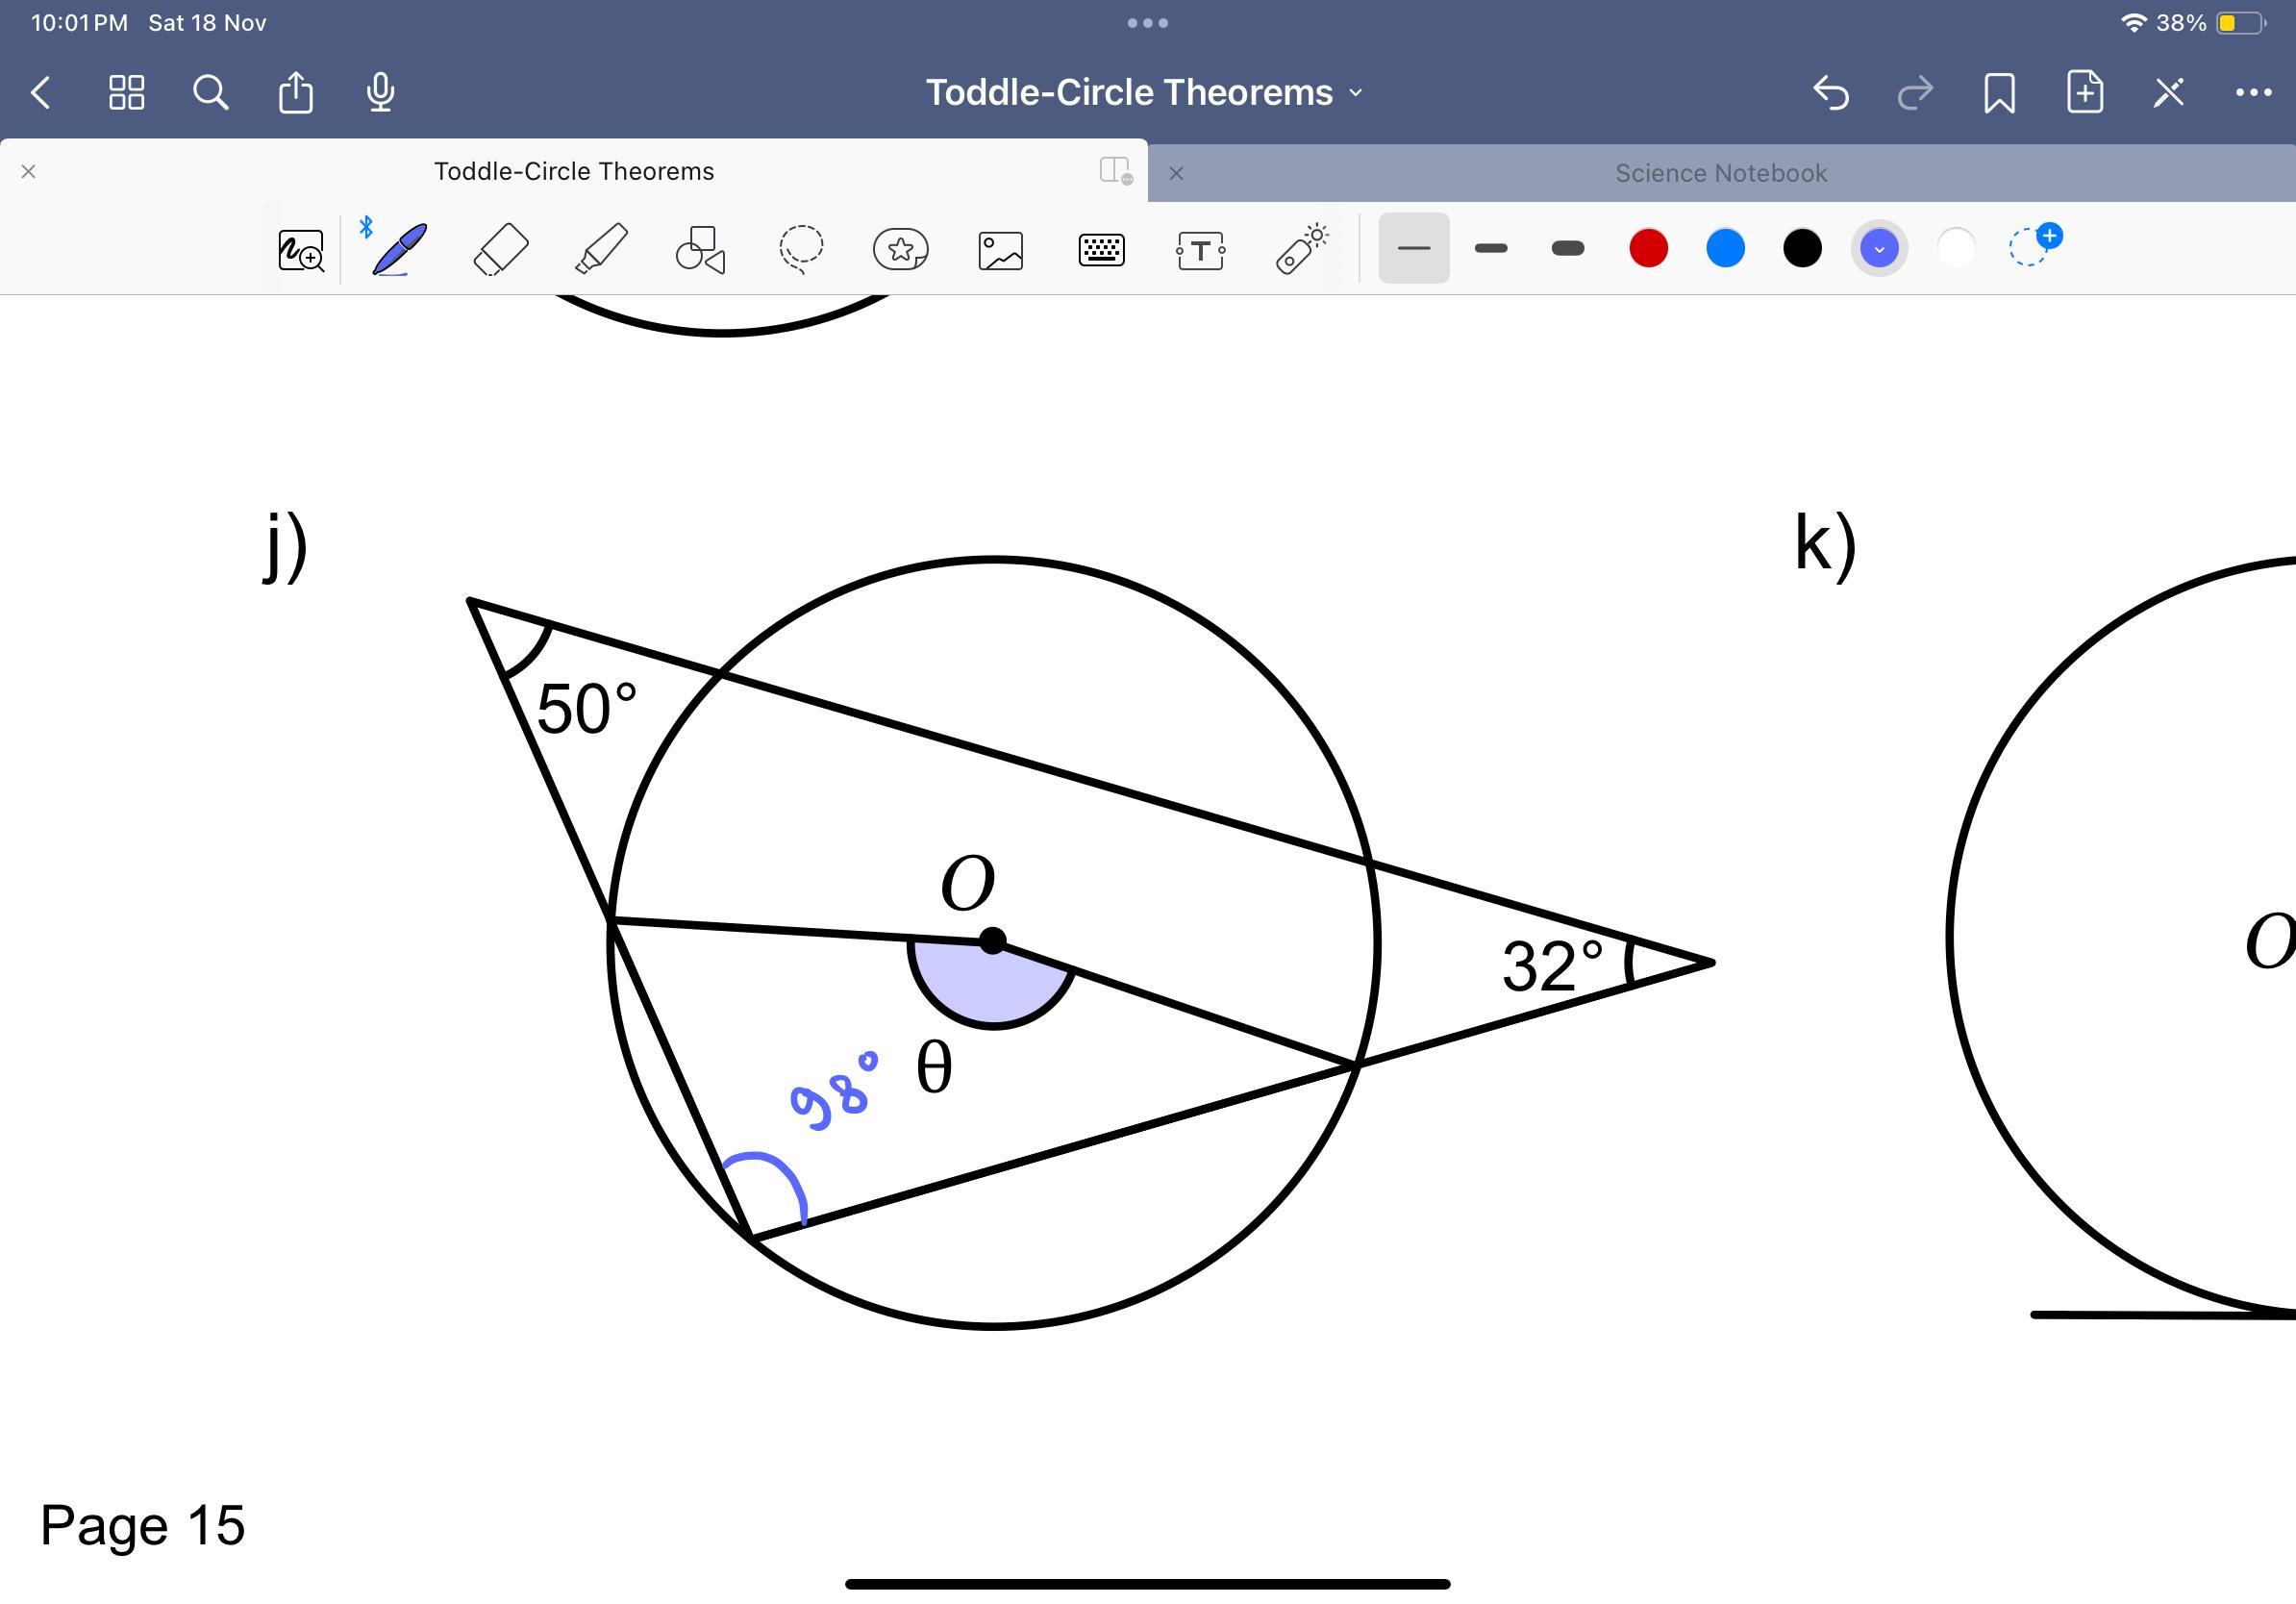2296x1604 pixels.
Task: Select the Text box tool
Action: (x=1200, y=250)
